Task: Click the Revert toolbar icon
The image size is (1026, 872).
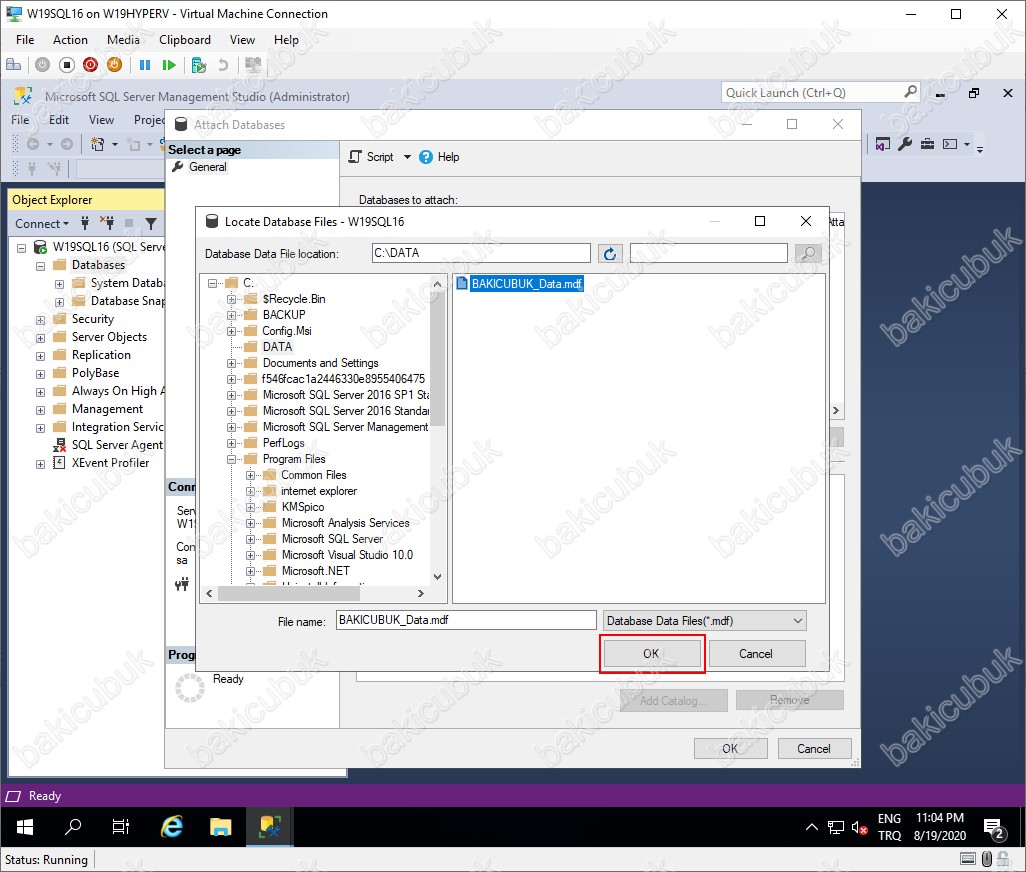Action: pyautogui.click(x=223, y=65)
